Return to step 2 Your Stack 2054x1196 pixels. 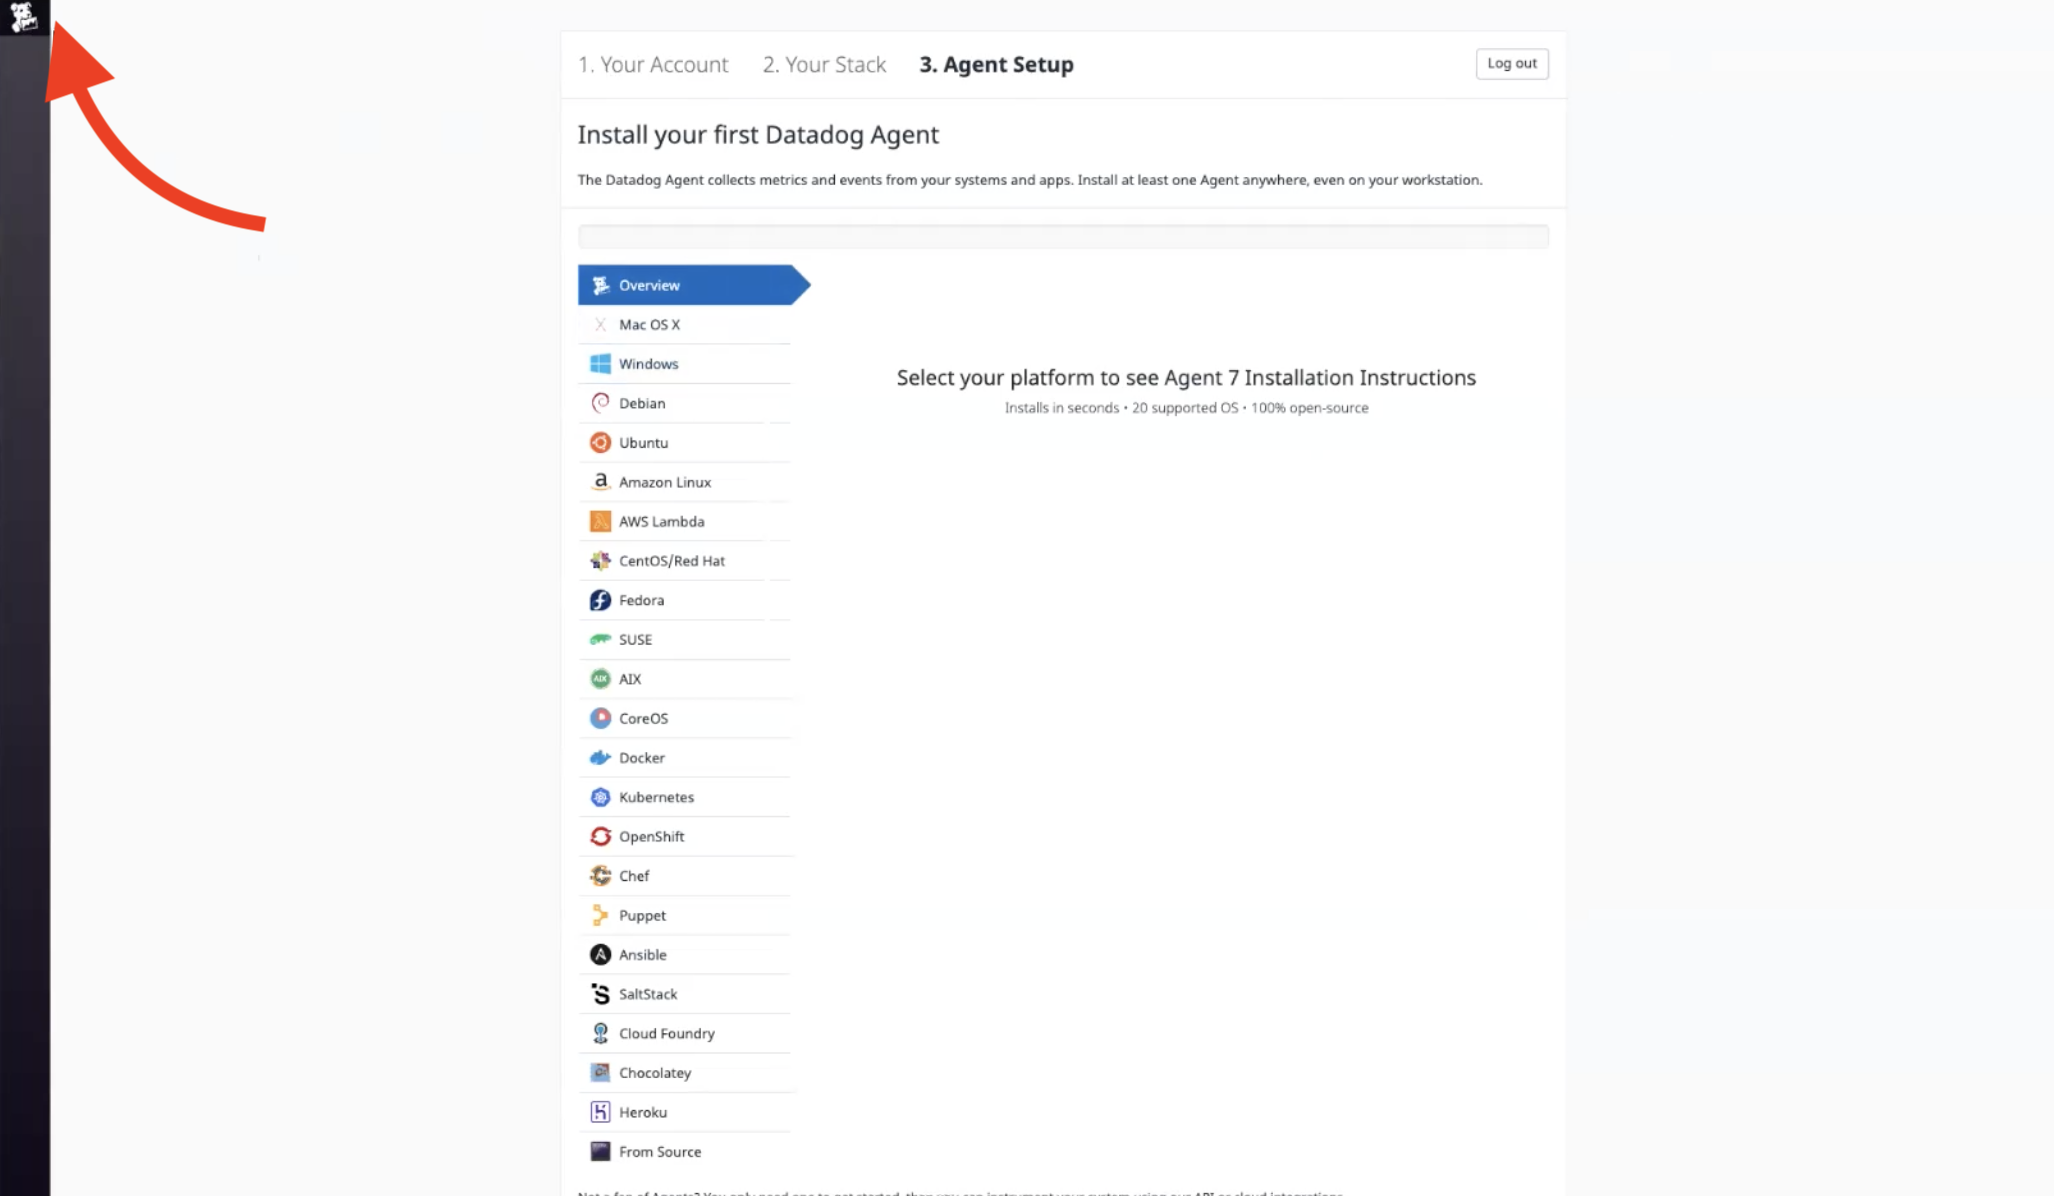pos(824,65)
